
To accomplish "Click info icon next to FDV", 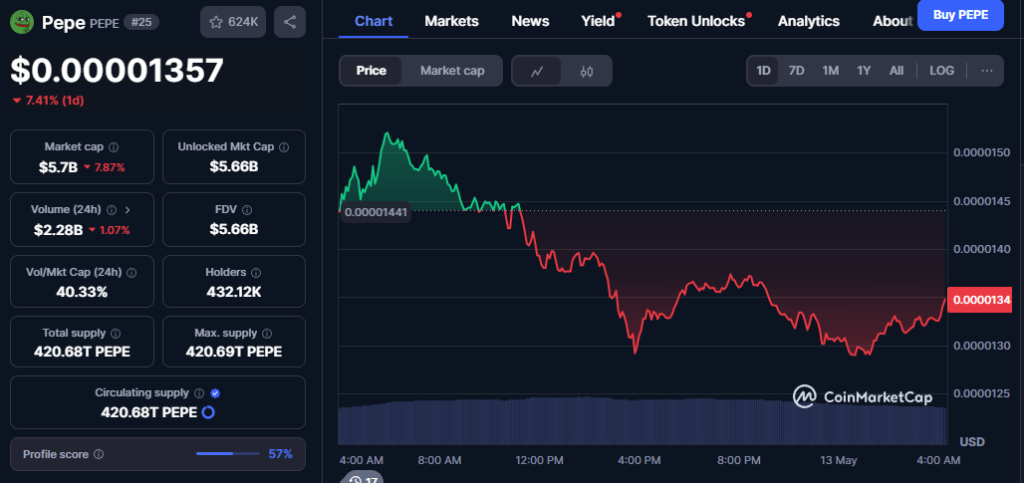I will pyautogui.click(x=247, y=210).
